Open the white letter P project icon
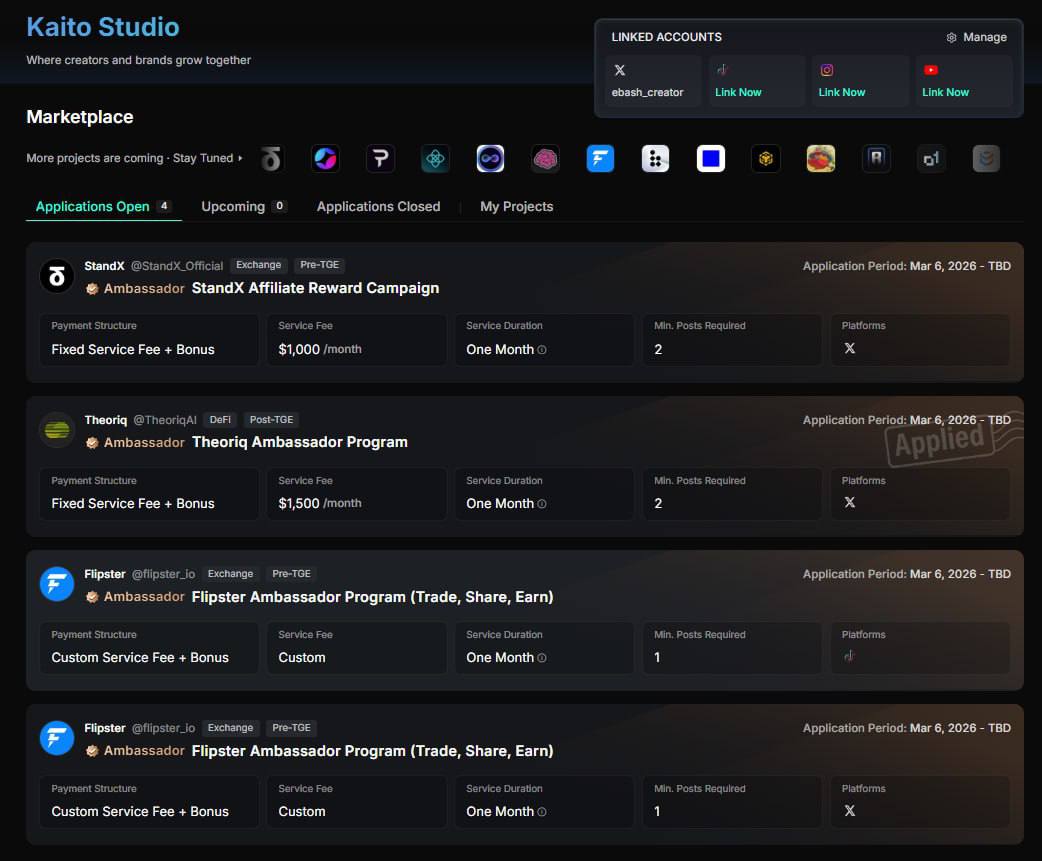Screen dimensions: 1042x861 (x=381, y=159)
